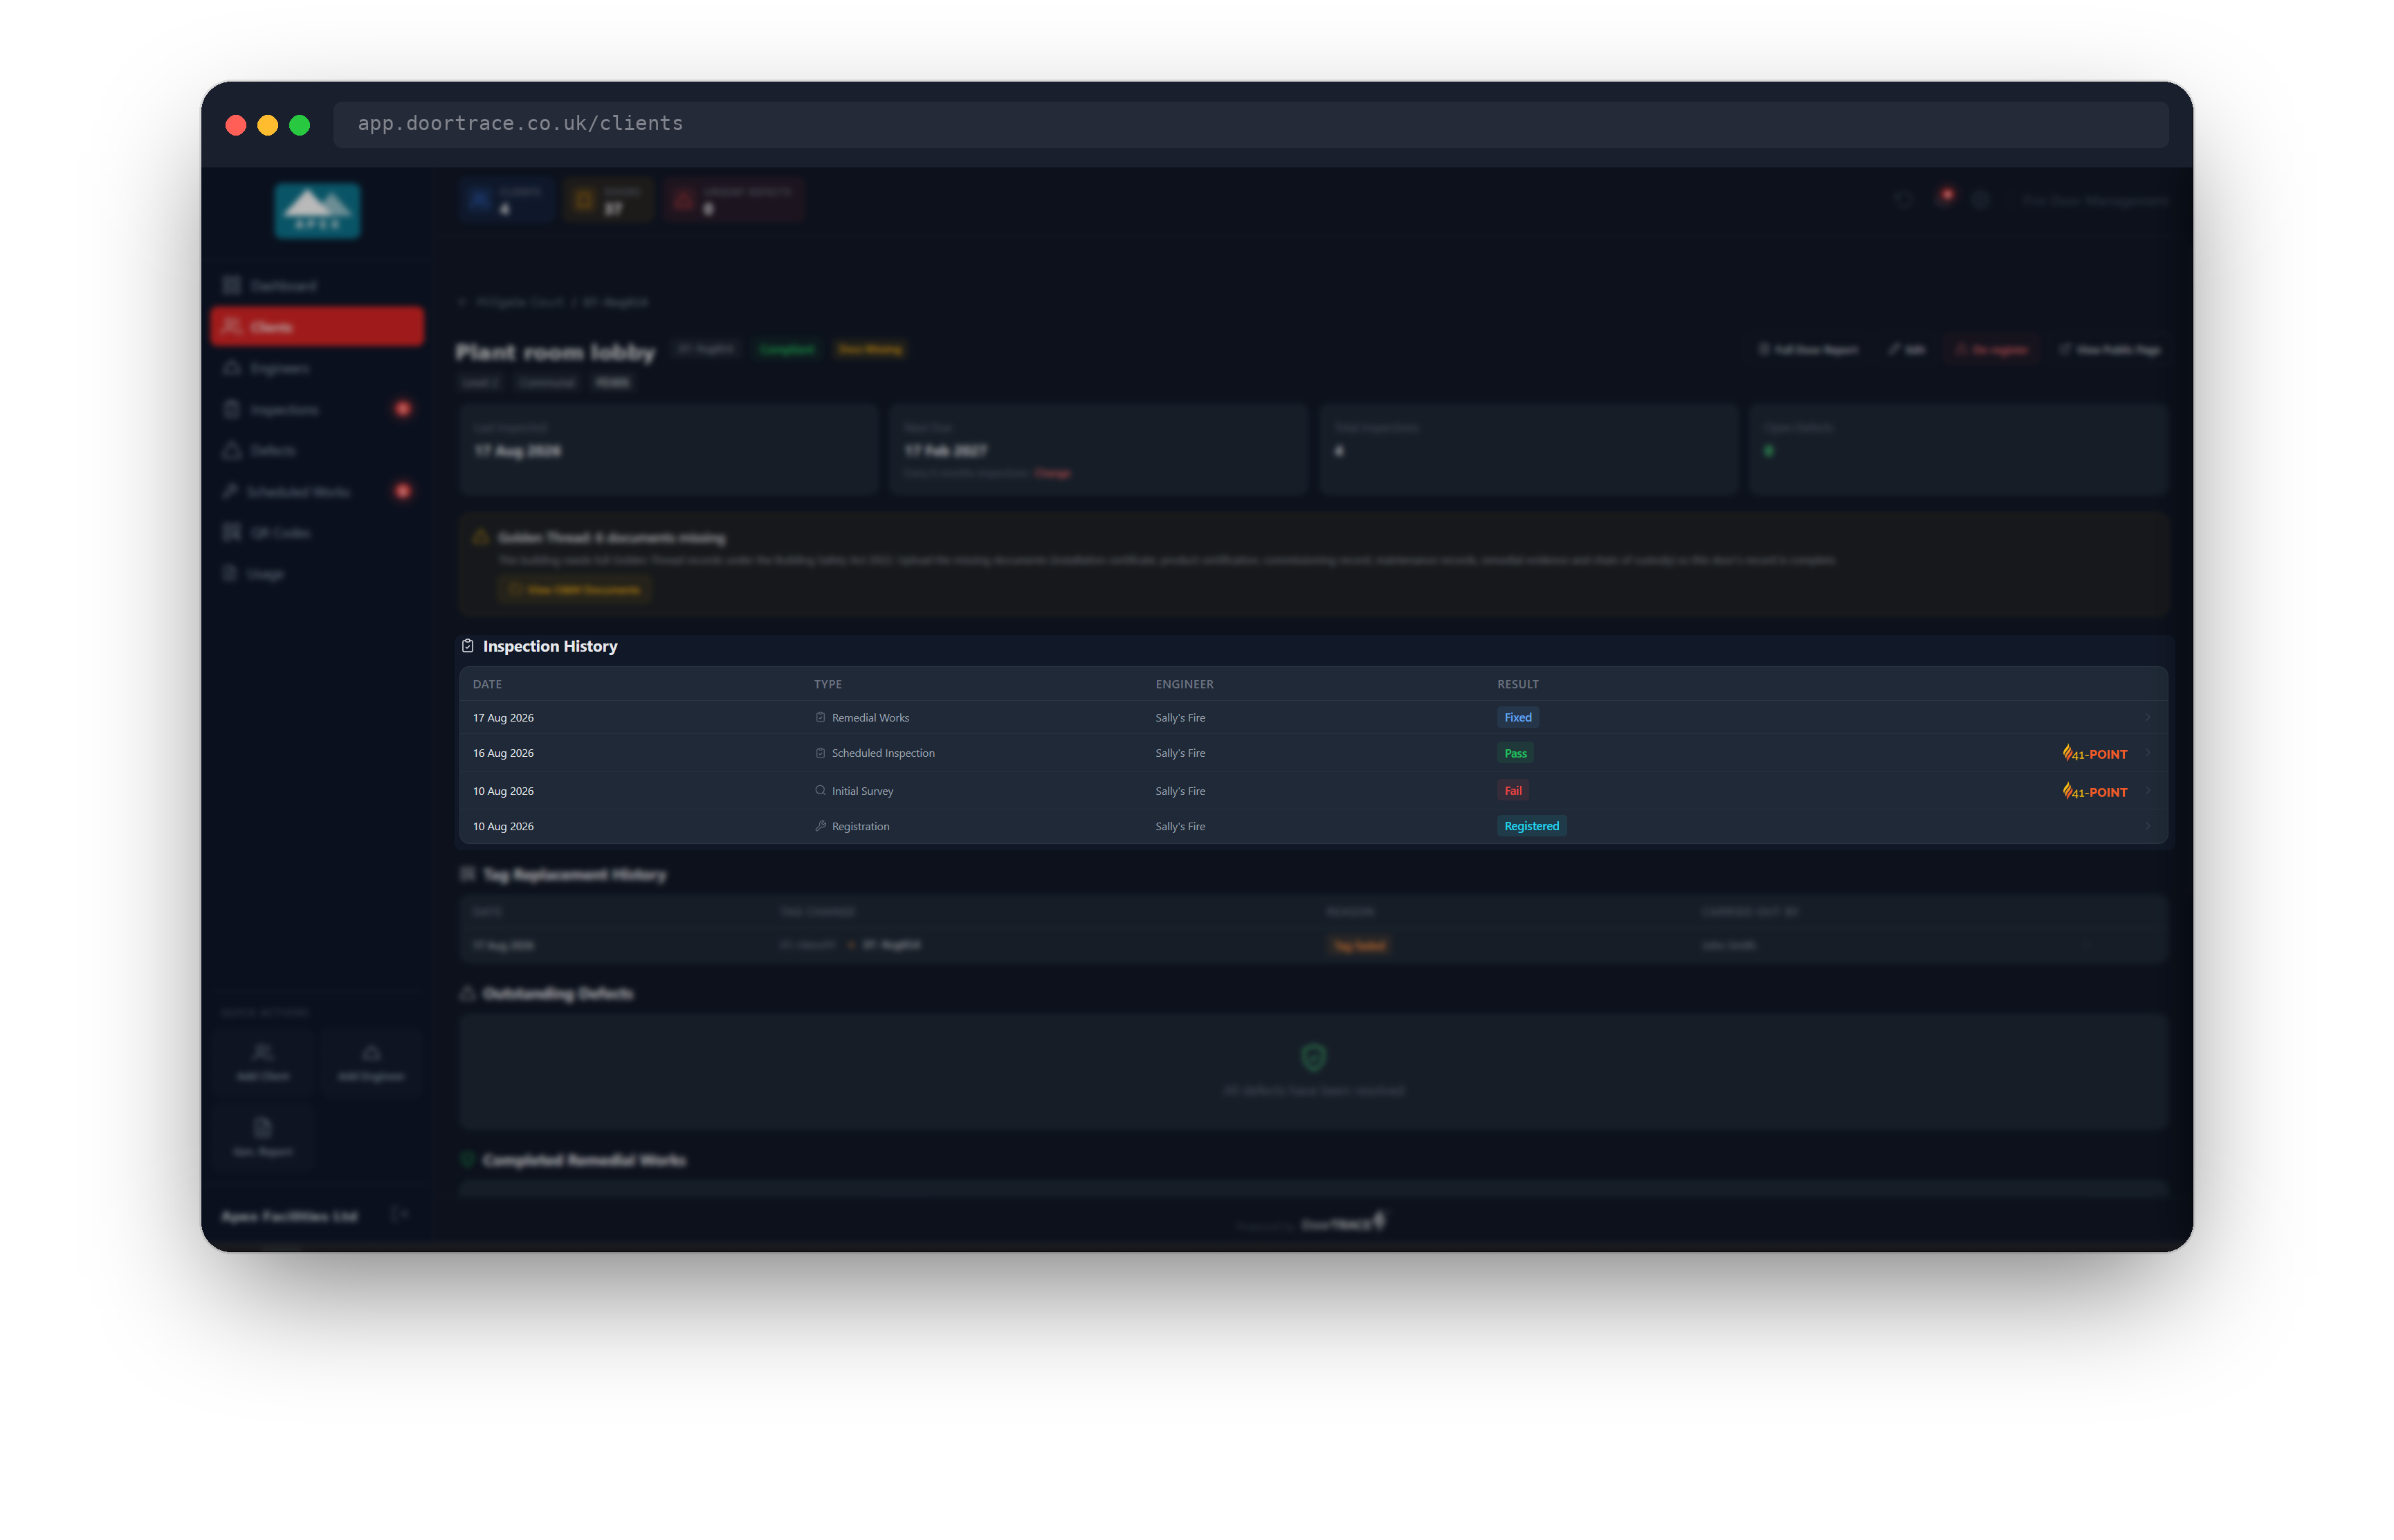Click the green Pass result badge
This screenshot has width=2394, height=1540.
(1515, 753)
